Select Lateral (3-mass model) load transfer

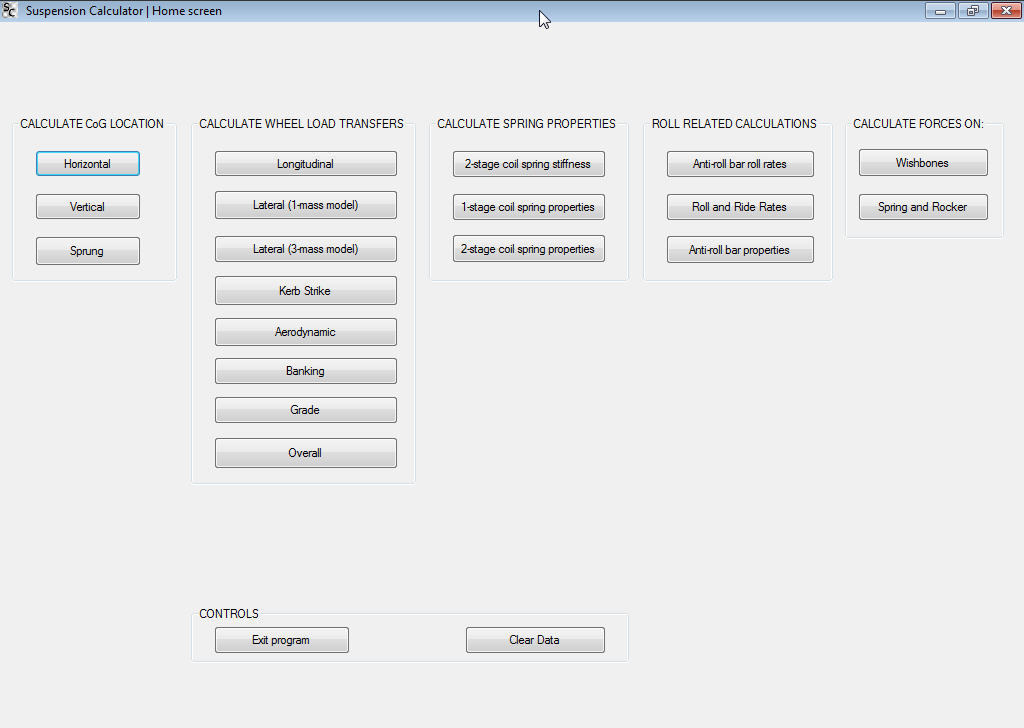point(305,248)
